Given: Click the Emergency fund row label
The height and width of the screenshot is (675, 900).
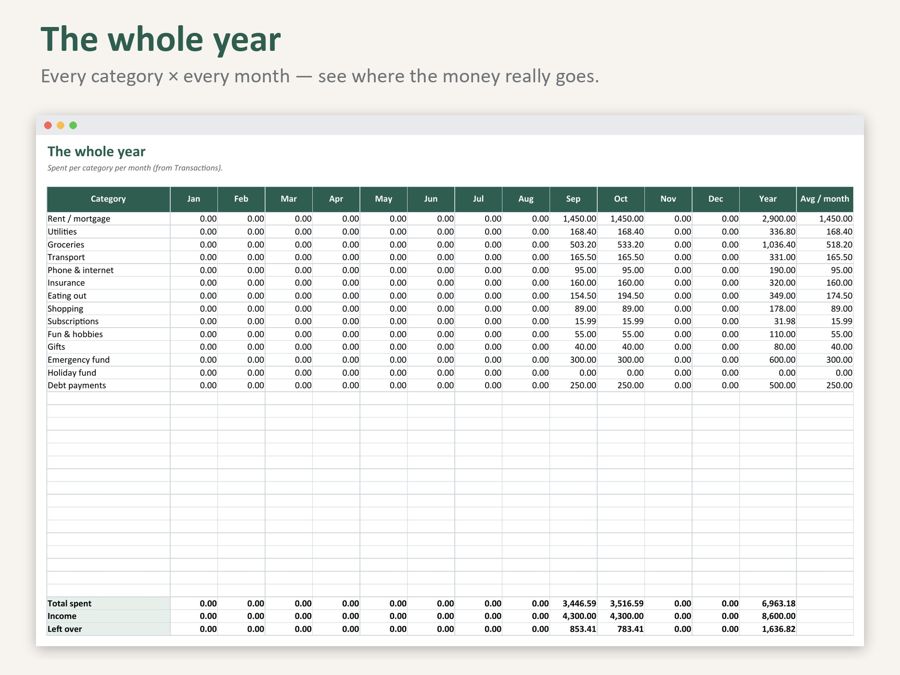Looking at the screenshot, I should (79, 360).
